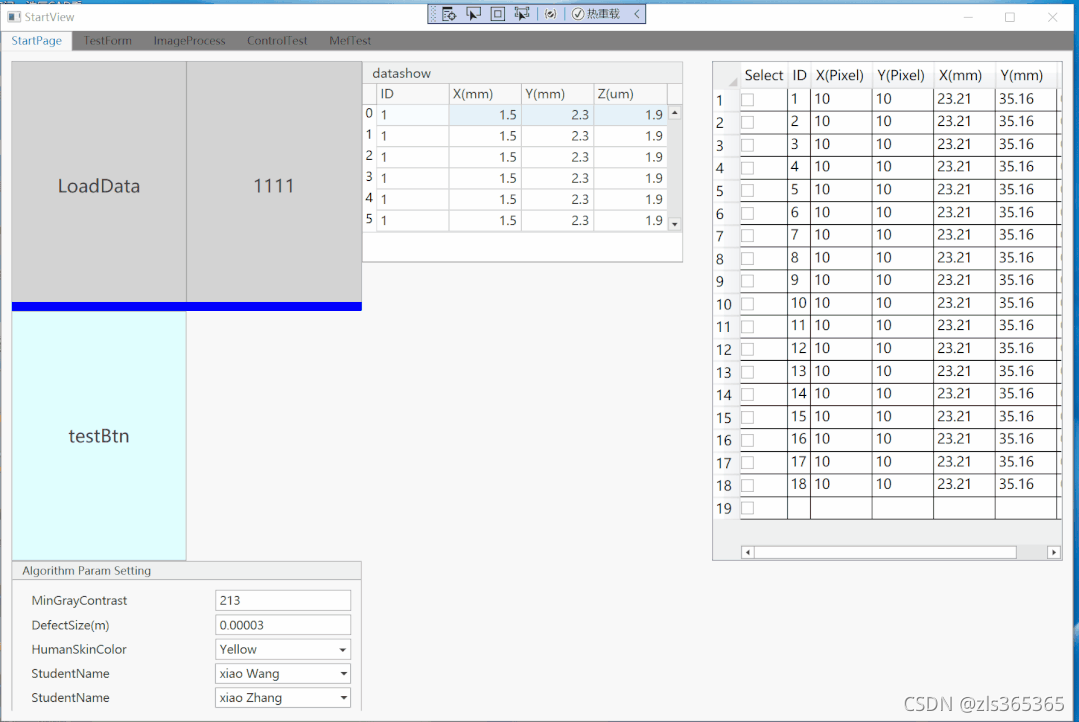Toggle display layout adorners icon

498,14
